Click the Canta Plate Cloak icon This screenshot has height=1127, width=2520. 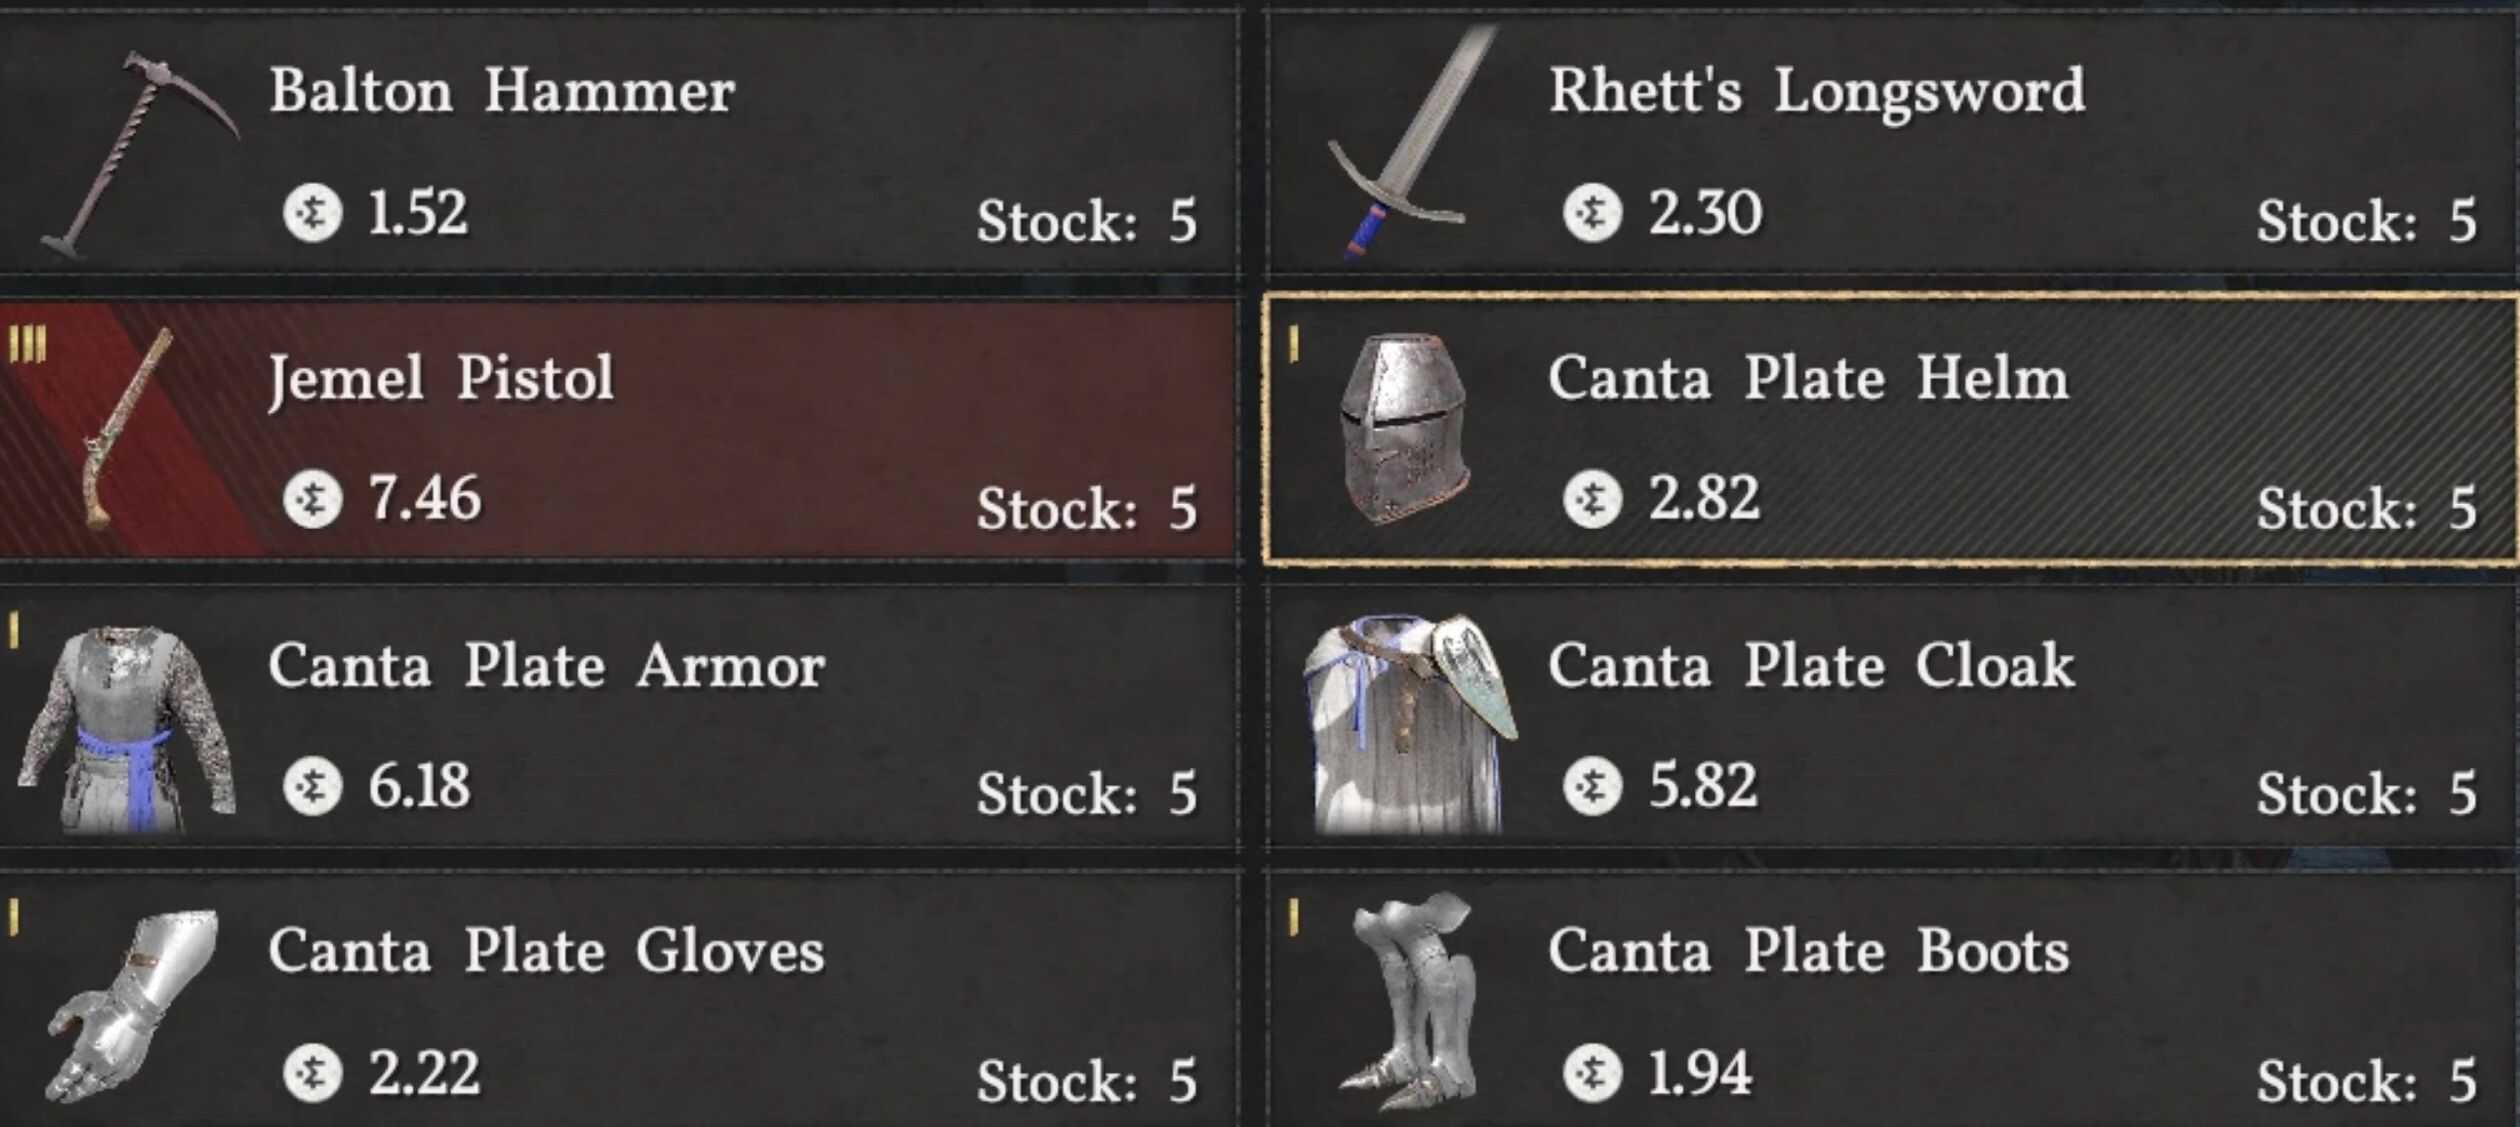1408,724
